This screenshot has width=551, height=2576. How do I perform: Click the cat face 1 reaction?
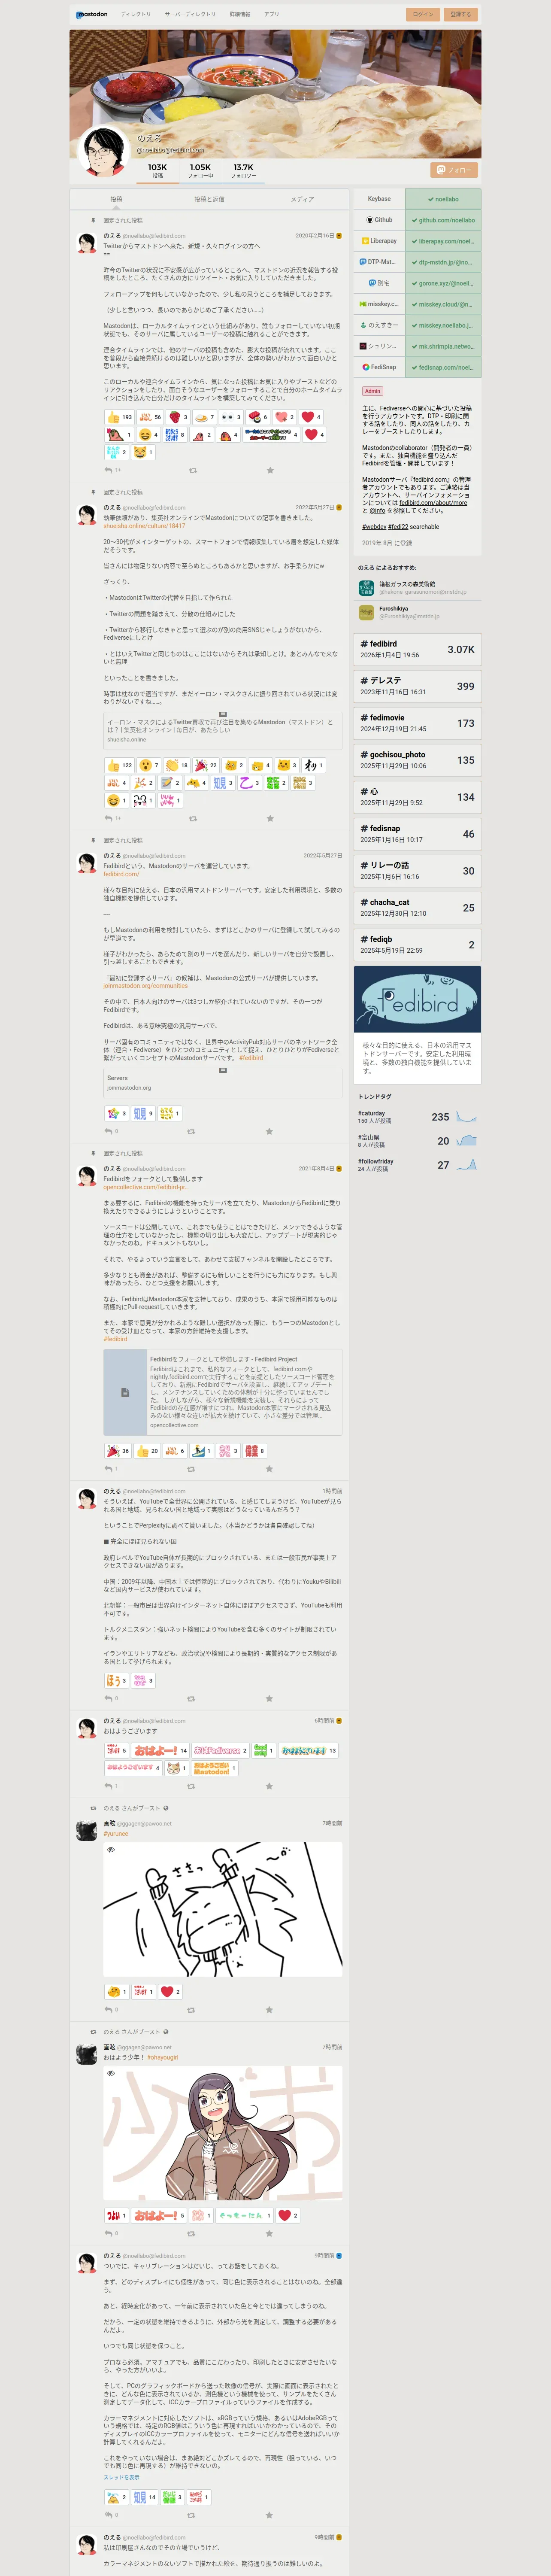click(x=176, y=1768)
